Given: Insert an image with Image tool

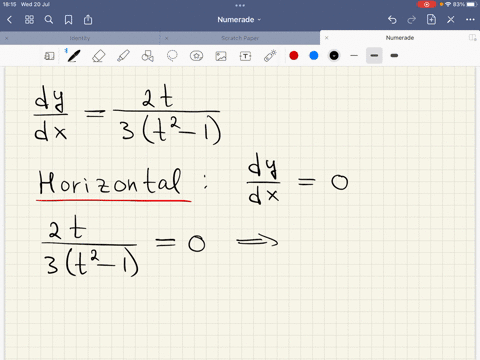Looking at the screenshot, I should pyautogui.click(x=221, y=56).
